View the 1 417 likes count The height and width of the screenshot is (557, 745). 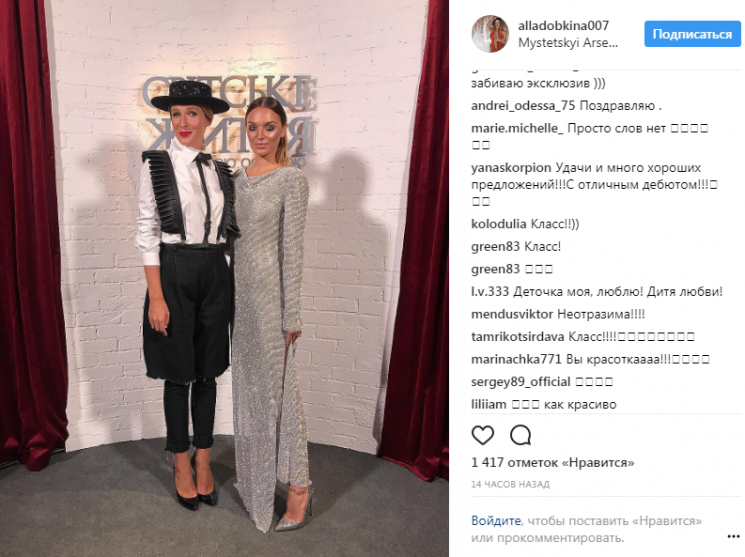[x=552, y=462]
